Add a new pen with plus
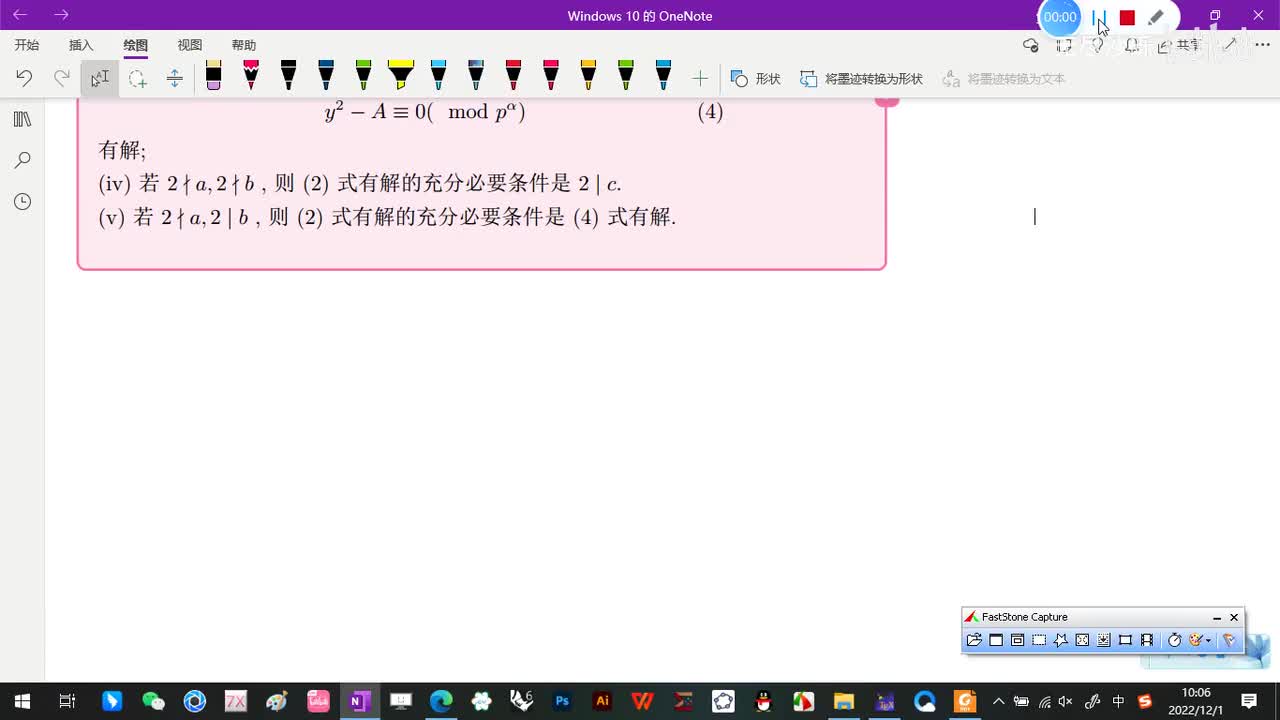The width and height of the screenshot is (1280, 720). [x=700, y=78]
